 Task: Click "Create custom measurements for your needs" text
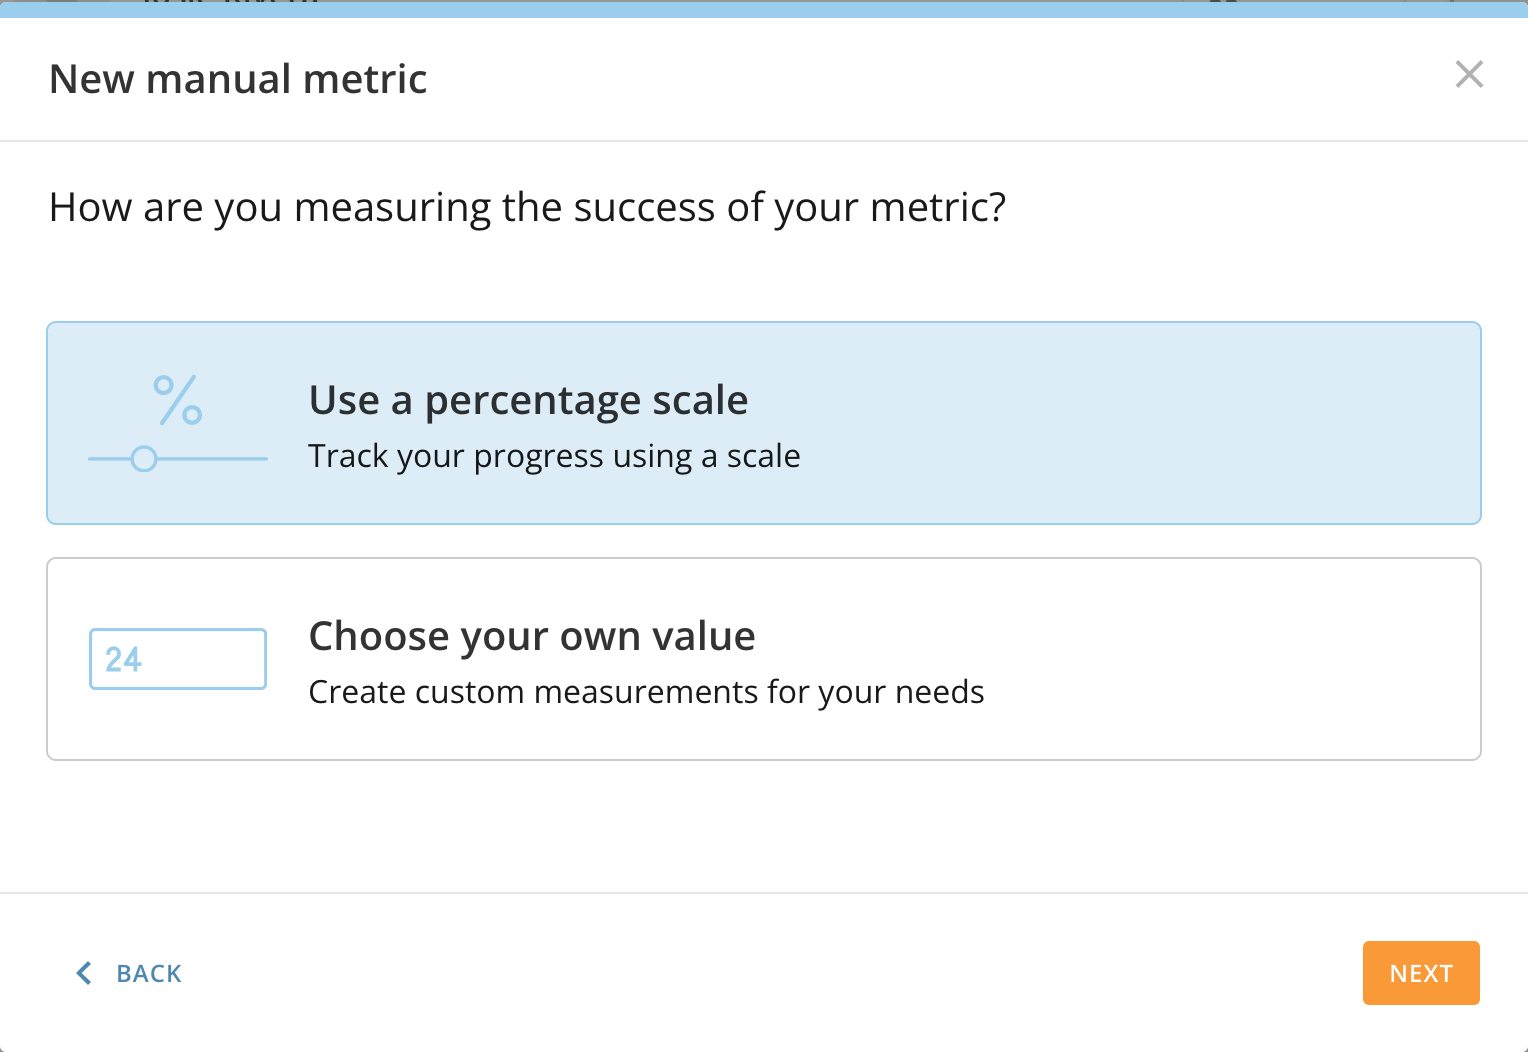pyautogui.click(x=646, y=692)
